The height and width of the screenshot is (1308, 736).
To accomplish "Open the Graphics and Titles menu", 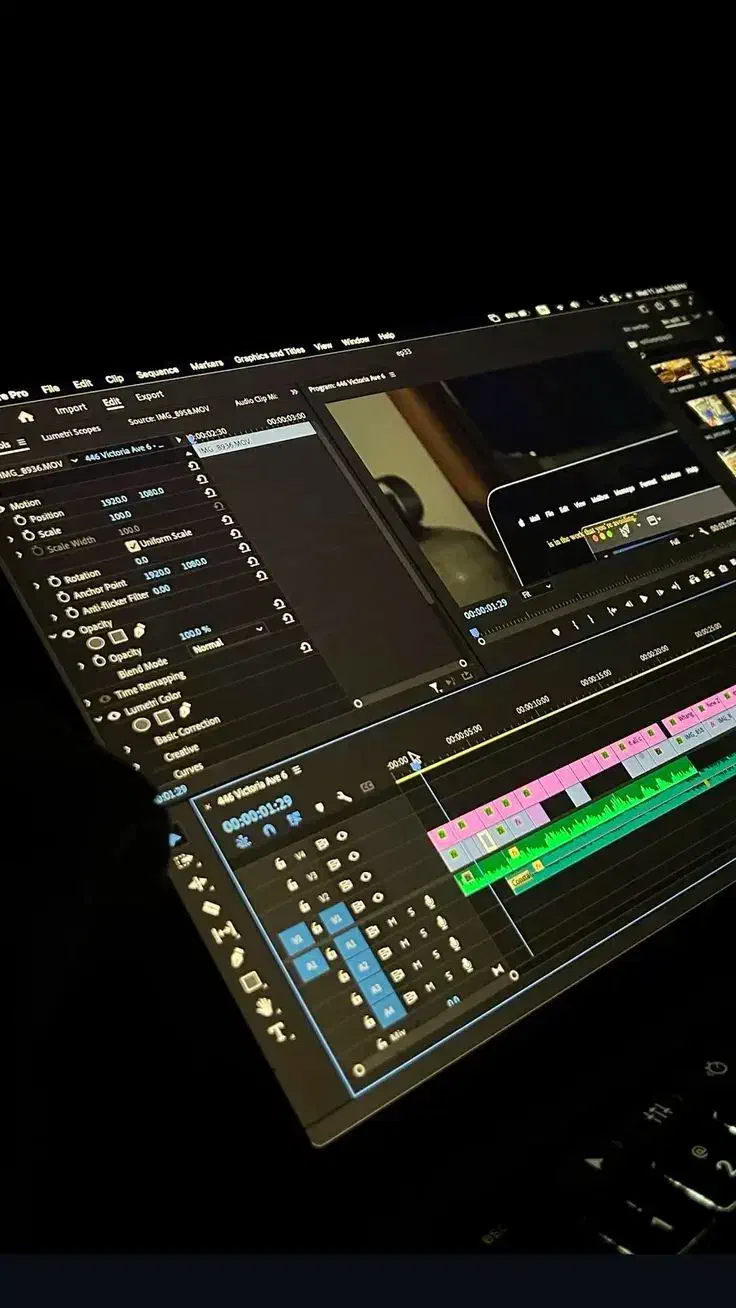I will [269, 354].
